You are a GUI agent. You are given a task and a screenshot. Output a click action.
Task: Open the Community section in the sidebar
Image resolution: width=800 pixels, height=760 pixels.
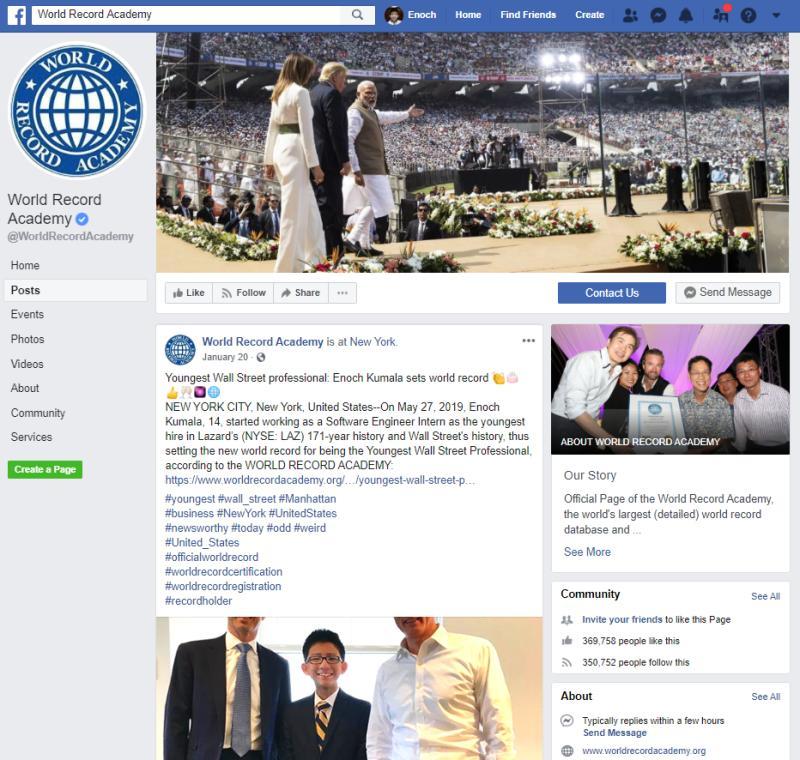click(38, 413)
